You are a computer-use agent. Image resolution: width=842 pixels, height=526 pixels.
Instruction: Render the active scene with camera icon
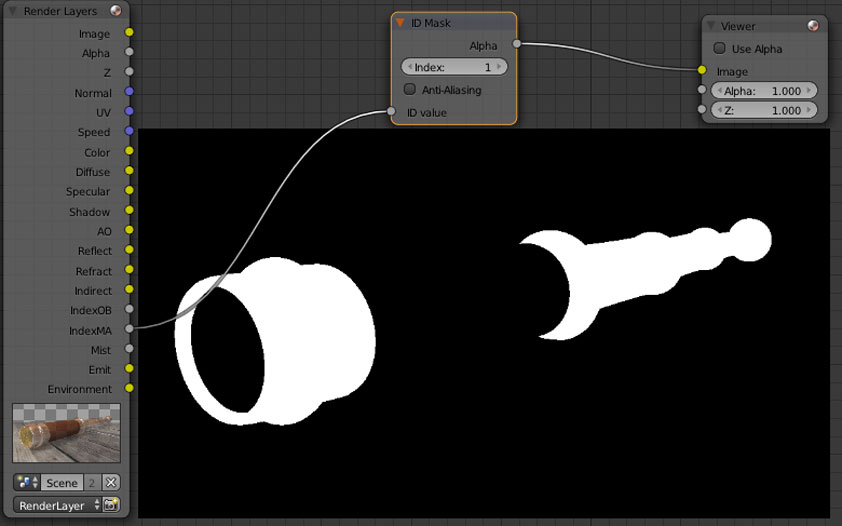[111, 505]
